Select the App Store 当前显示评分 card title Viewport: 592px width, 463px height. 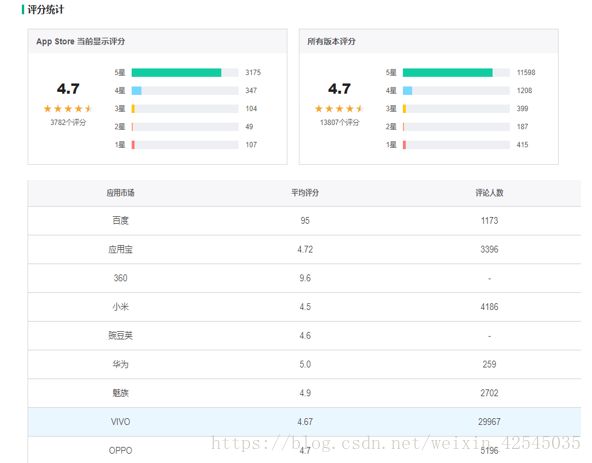pos(80,42)
